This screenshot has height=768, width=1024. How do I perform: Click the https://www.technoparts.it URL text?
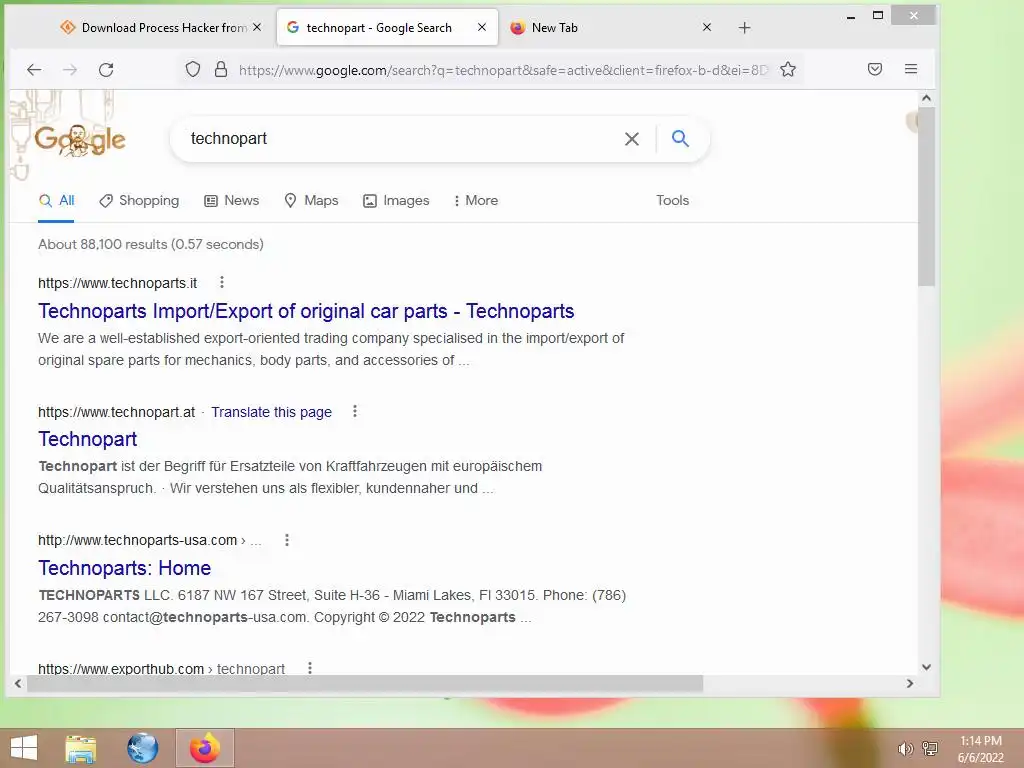click(118, 283)
